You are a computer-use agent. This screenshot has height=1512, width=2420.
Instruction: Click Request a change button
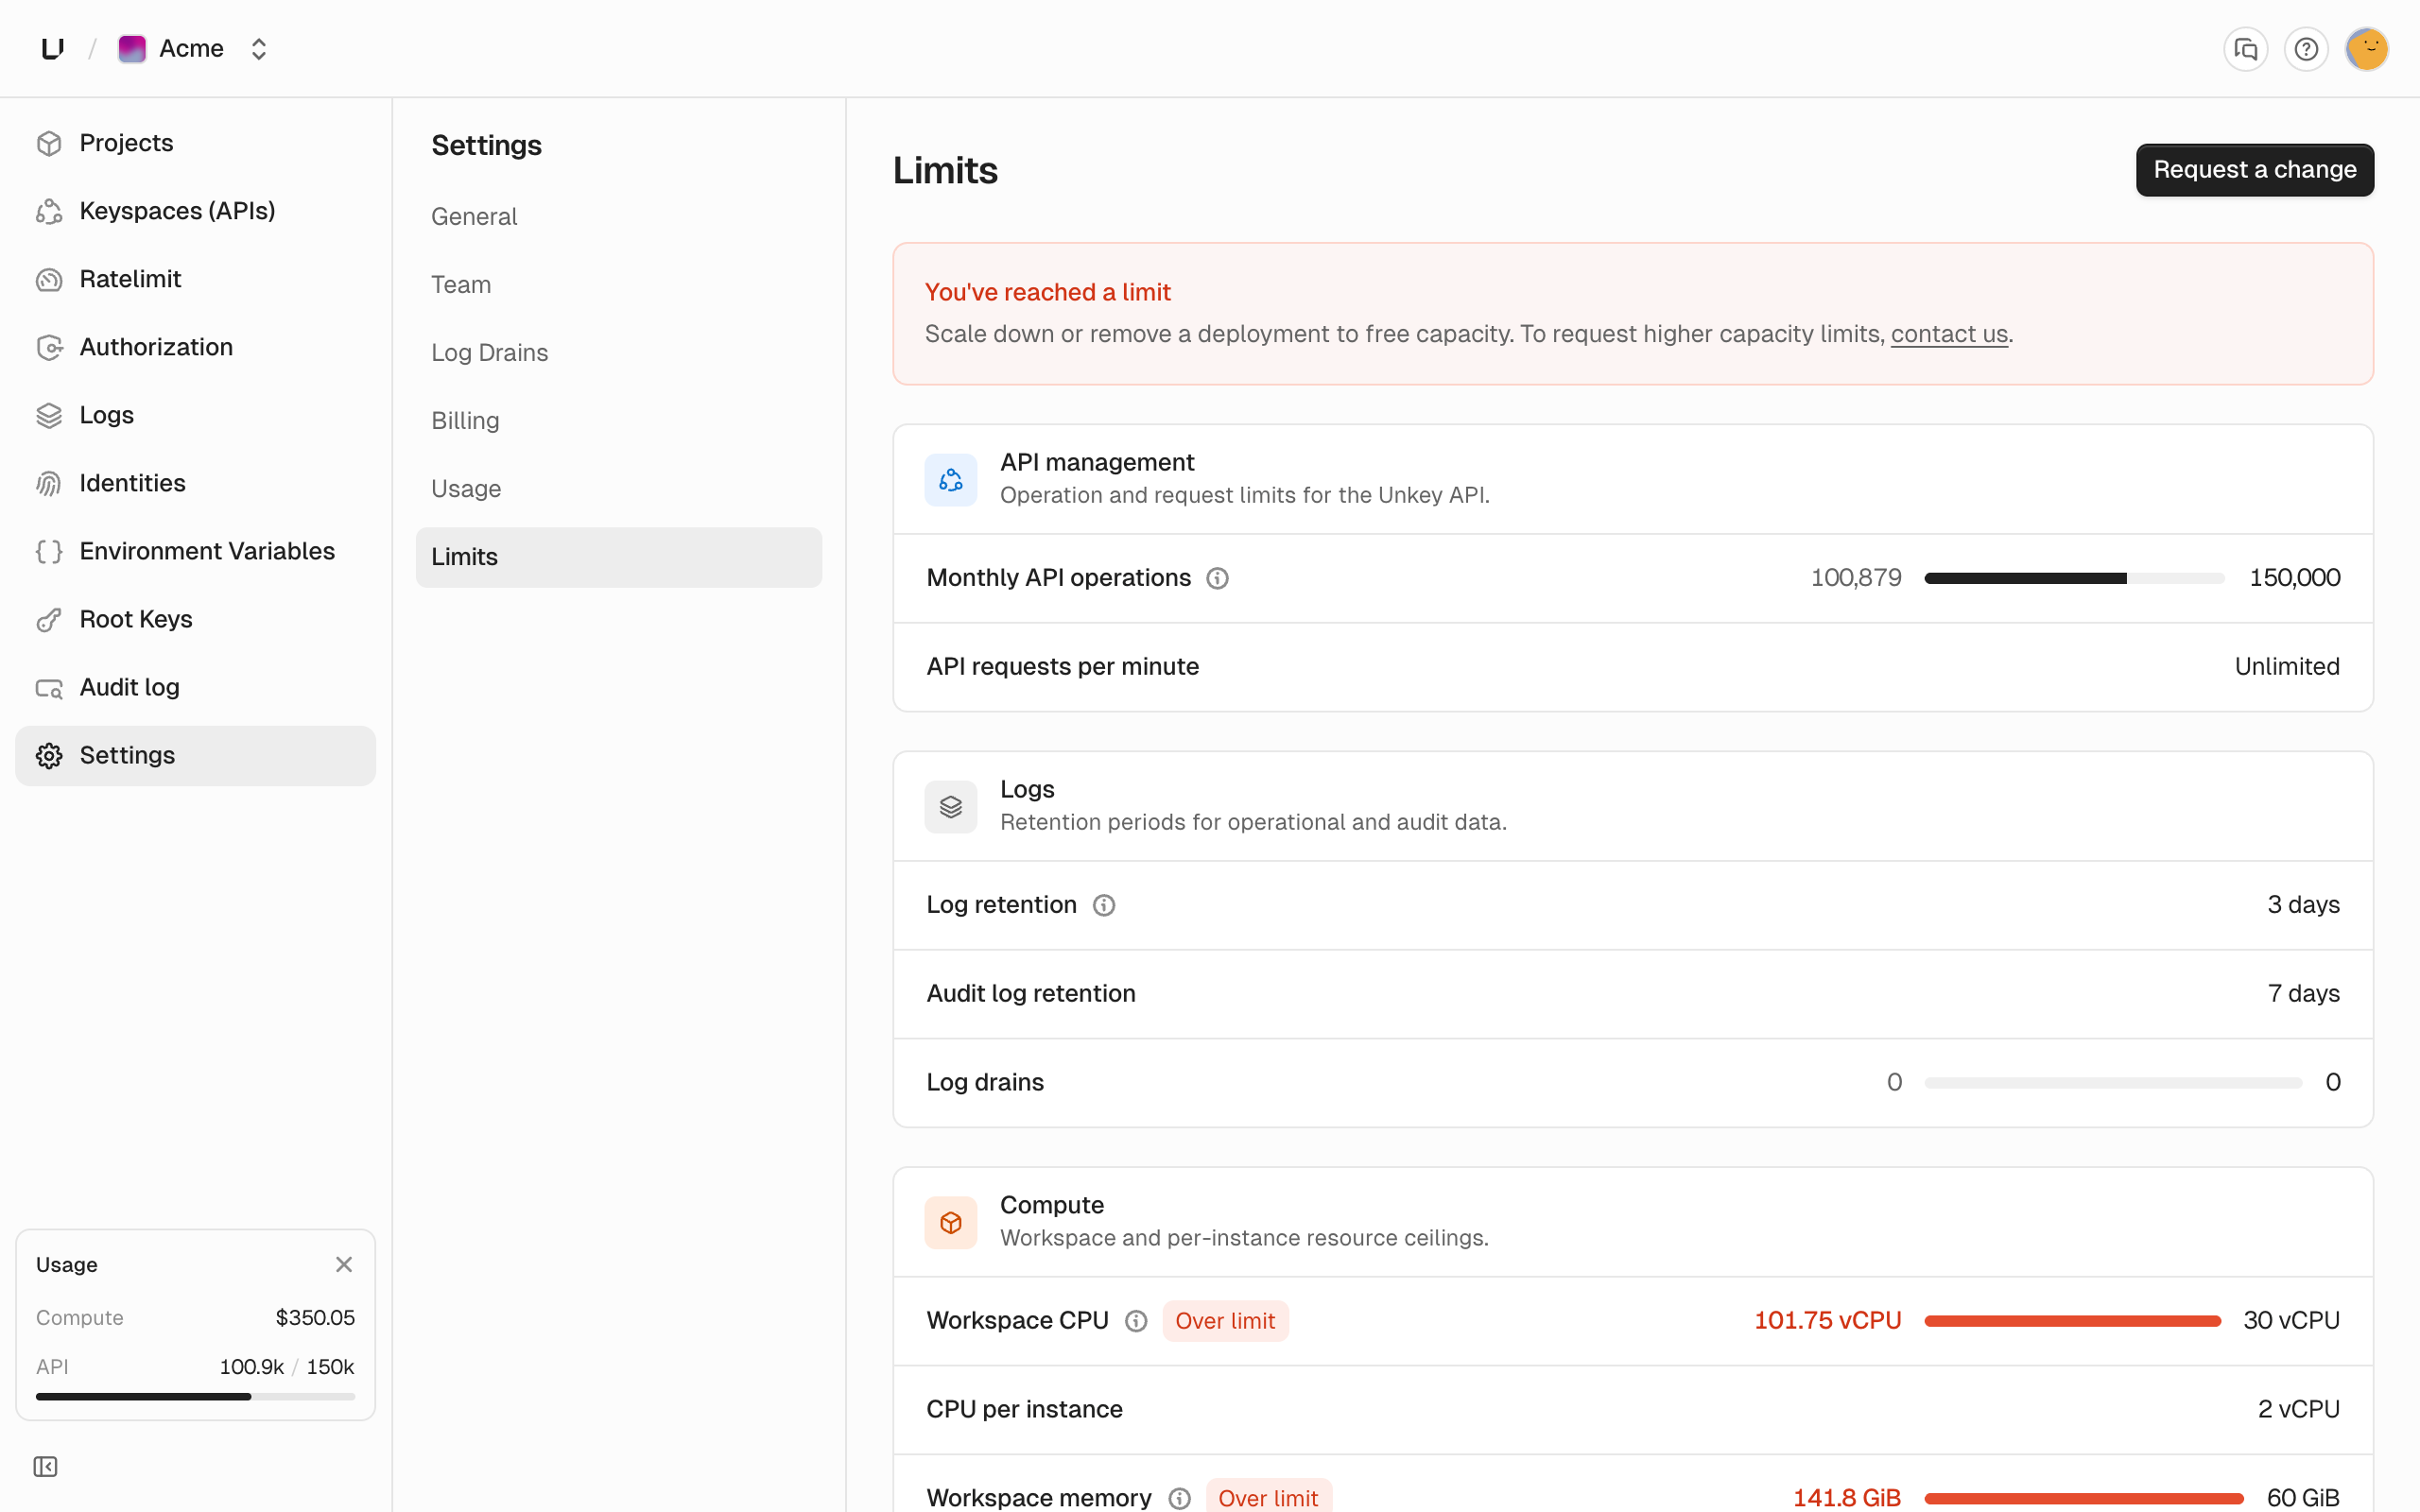pyautogui.click(x=2254, y=170)
